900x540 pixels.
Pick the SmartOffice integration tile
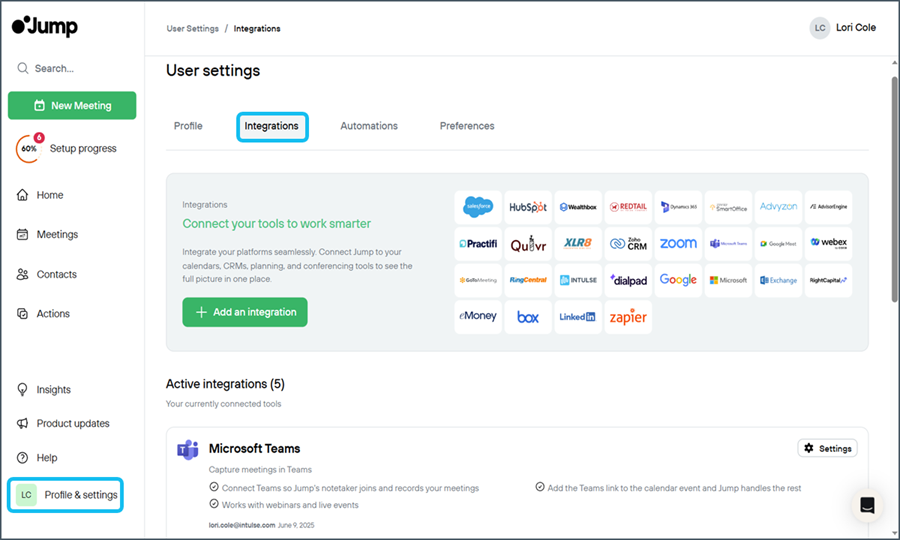(x=728, y=207)
